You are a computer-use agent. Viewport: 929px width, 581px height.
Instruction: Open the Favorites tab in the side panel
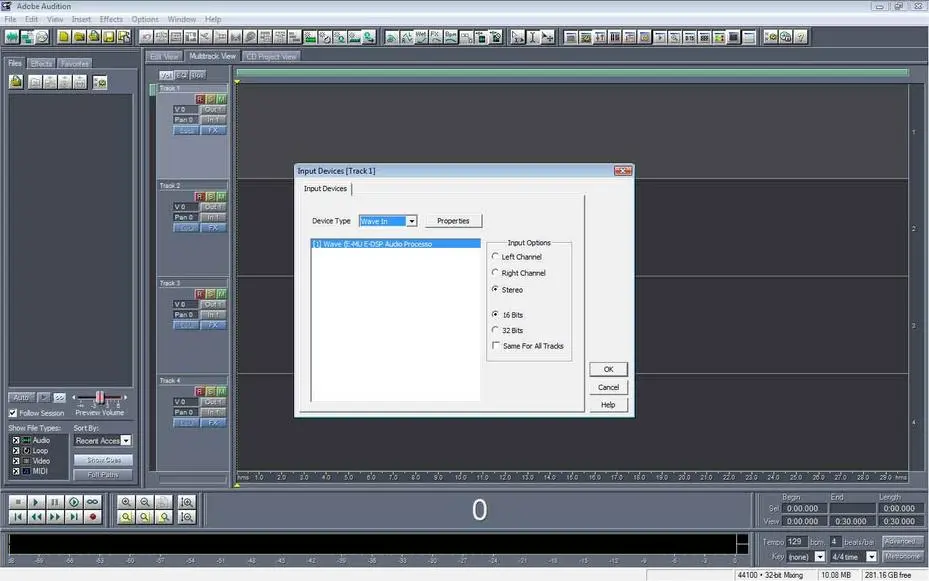pyautogui.click(x=74, y=63)
